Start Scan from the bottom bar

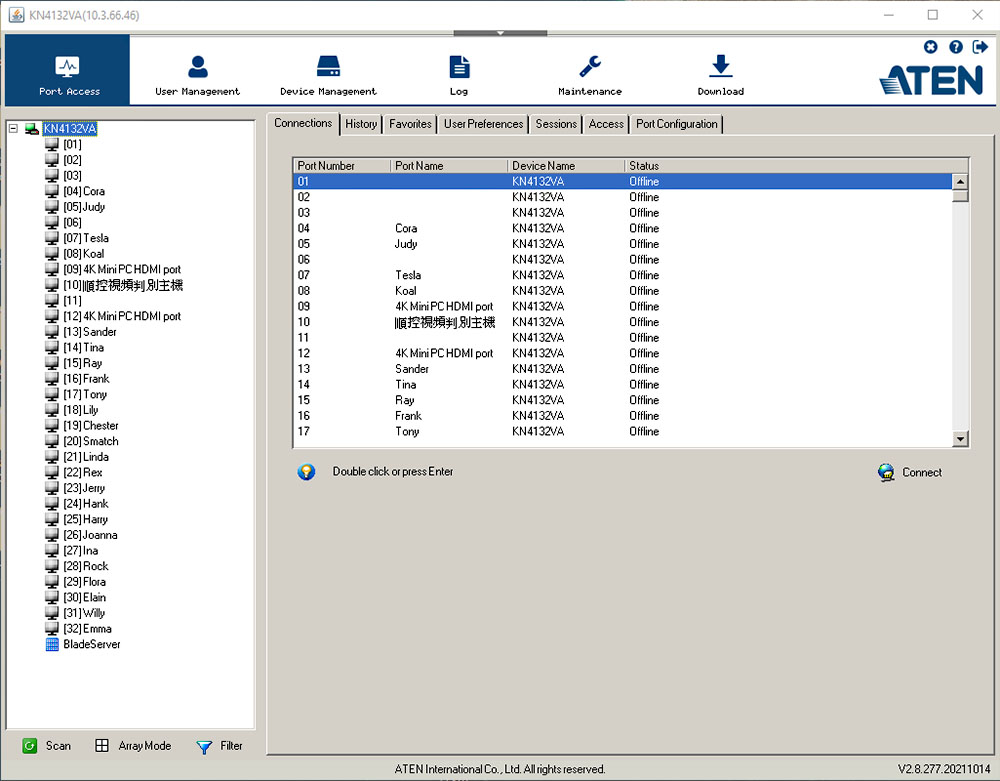pyautogui.click(x=46, y=746)
